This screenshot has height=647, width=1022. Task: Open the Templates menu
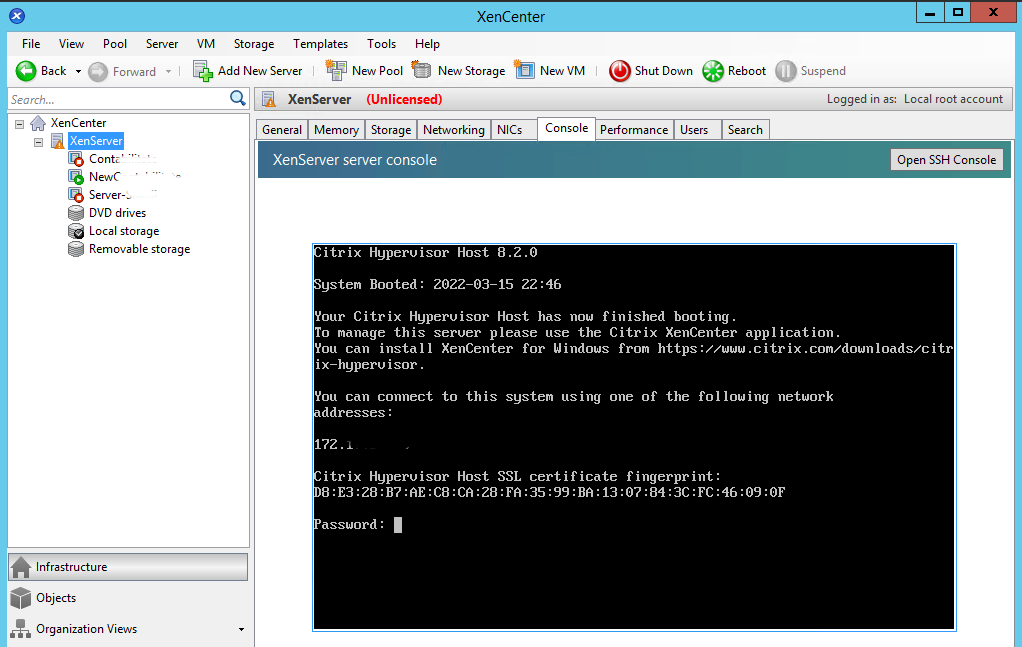click(320, 43)
